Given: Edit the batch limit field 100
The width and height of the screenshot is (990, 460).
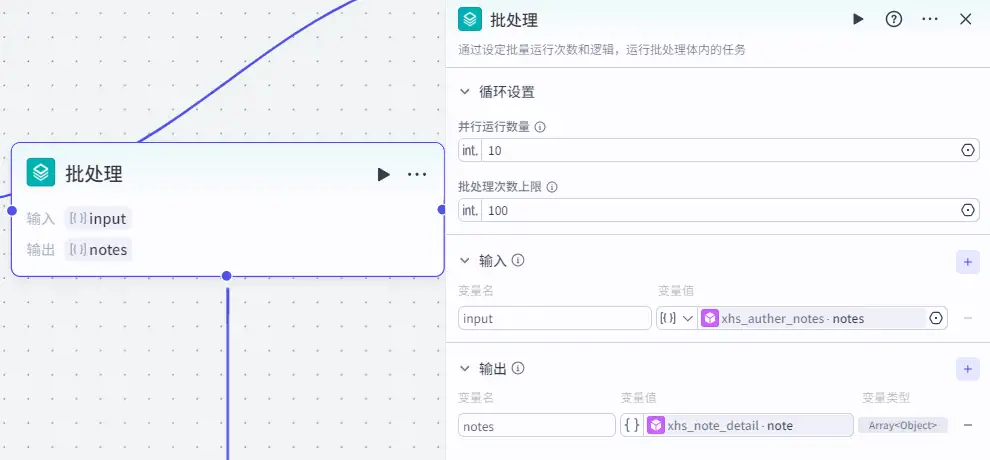Looking at the screenshot, I should pyautogui.click(x=719, y=210).
